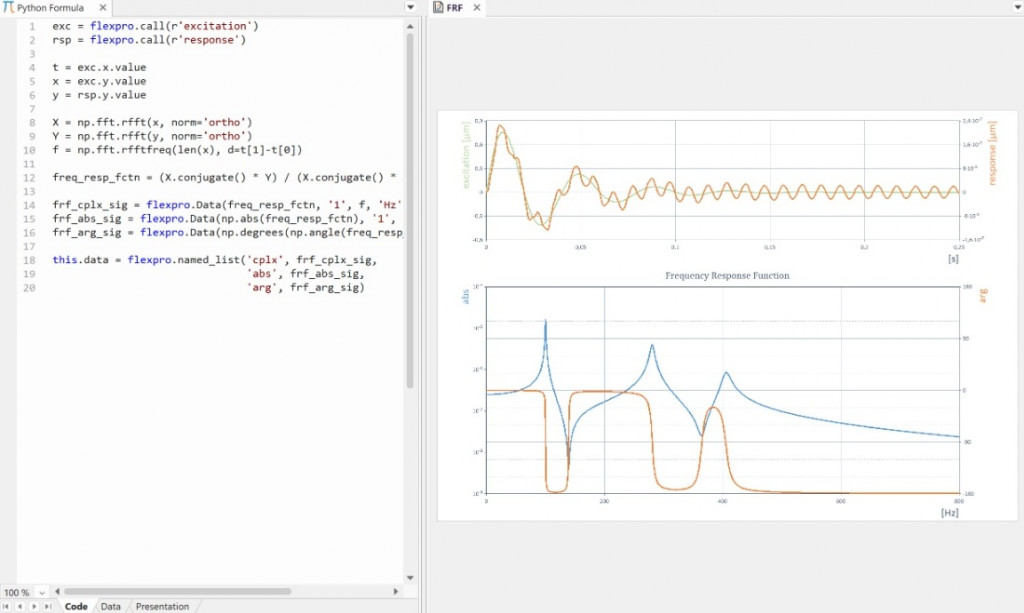Screen dimensions: 1024x613
Task: Click the Python Formula pi icon
Action: (x=8, y=6)
